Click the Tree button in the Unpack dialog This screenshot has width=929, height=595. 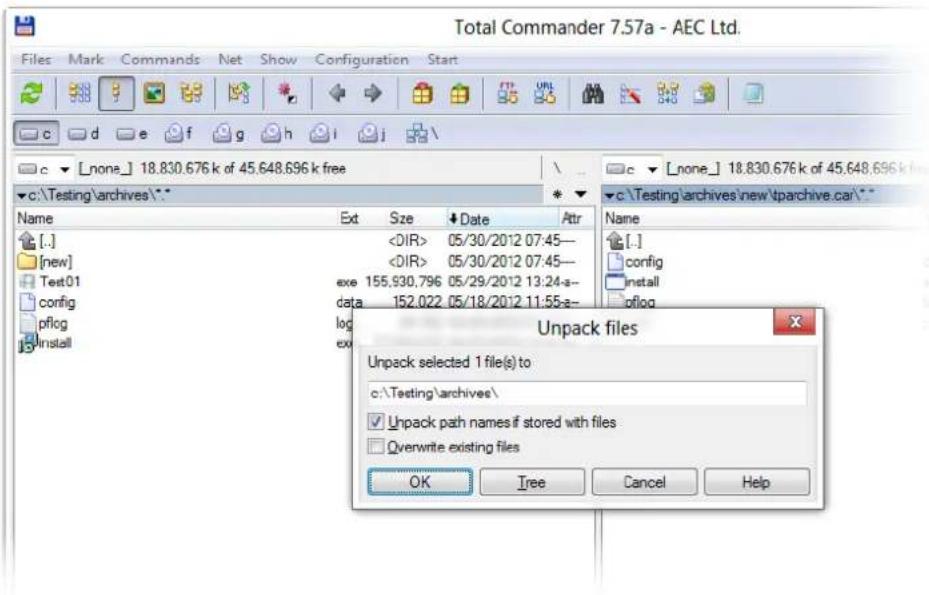tap(532, 482)
